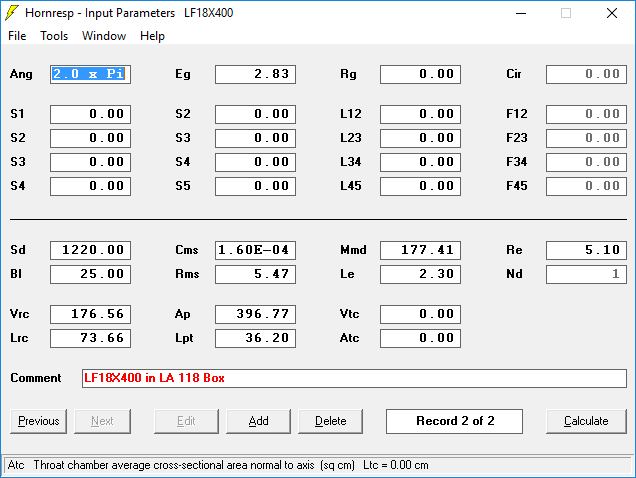Select the L23 input field
The height and width of the screenshot is (478, 636).
tap(420, 138)
